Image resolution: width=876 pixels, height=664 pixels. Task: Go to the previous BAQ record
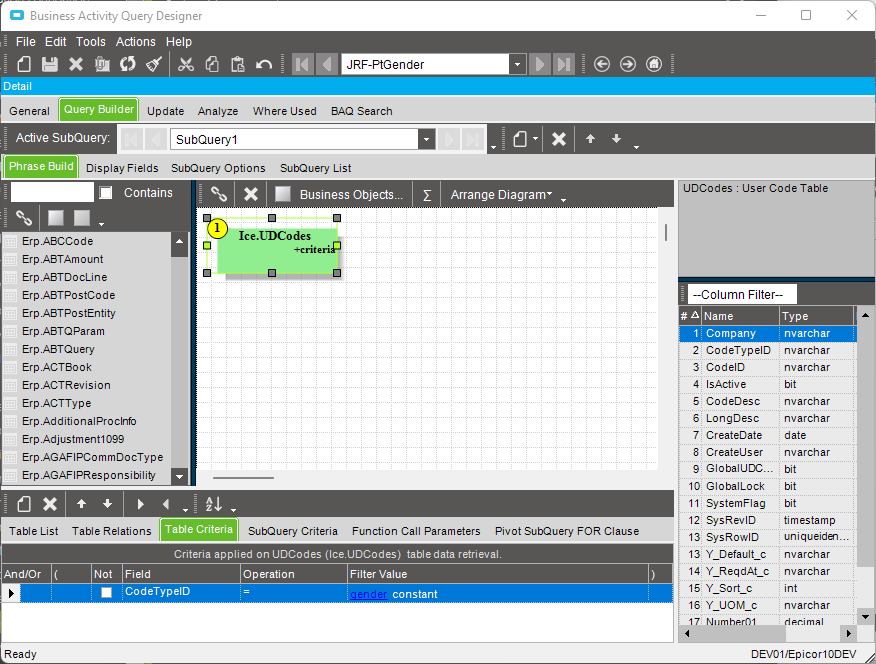pyautogui.click(x=327, y=64)
